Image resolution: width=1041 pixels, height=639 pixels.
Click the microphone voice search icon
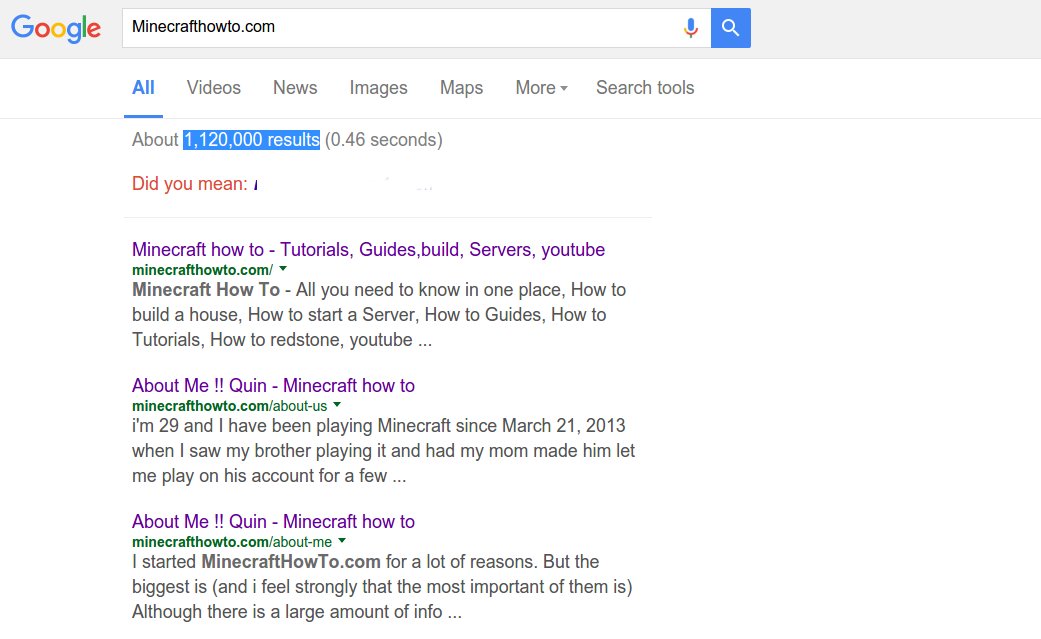pos(690,28)
